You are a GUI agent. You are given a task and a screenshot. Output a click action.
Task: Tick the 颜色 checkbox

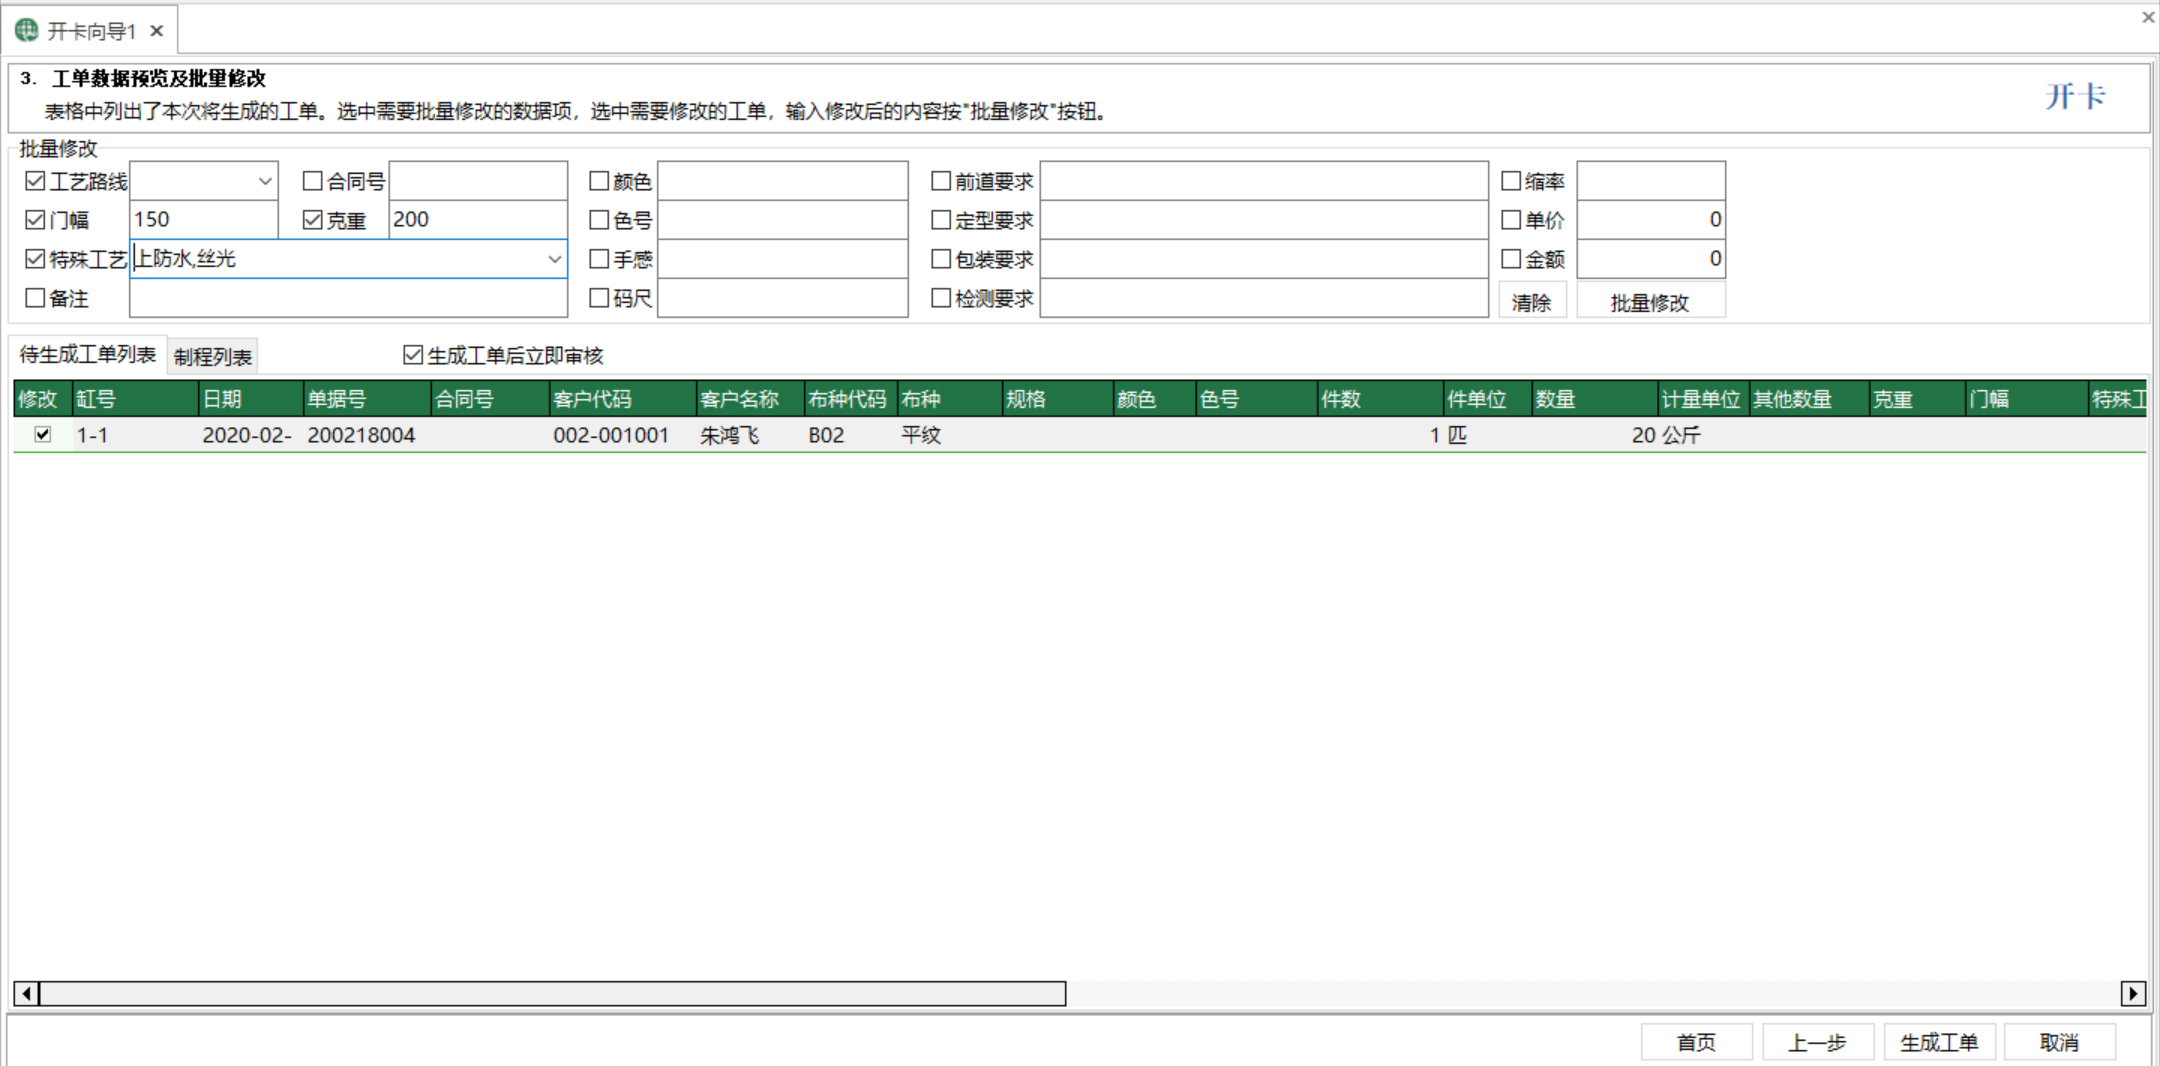click(x=599, y=181)
